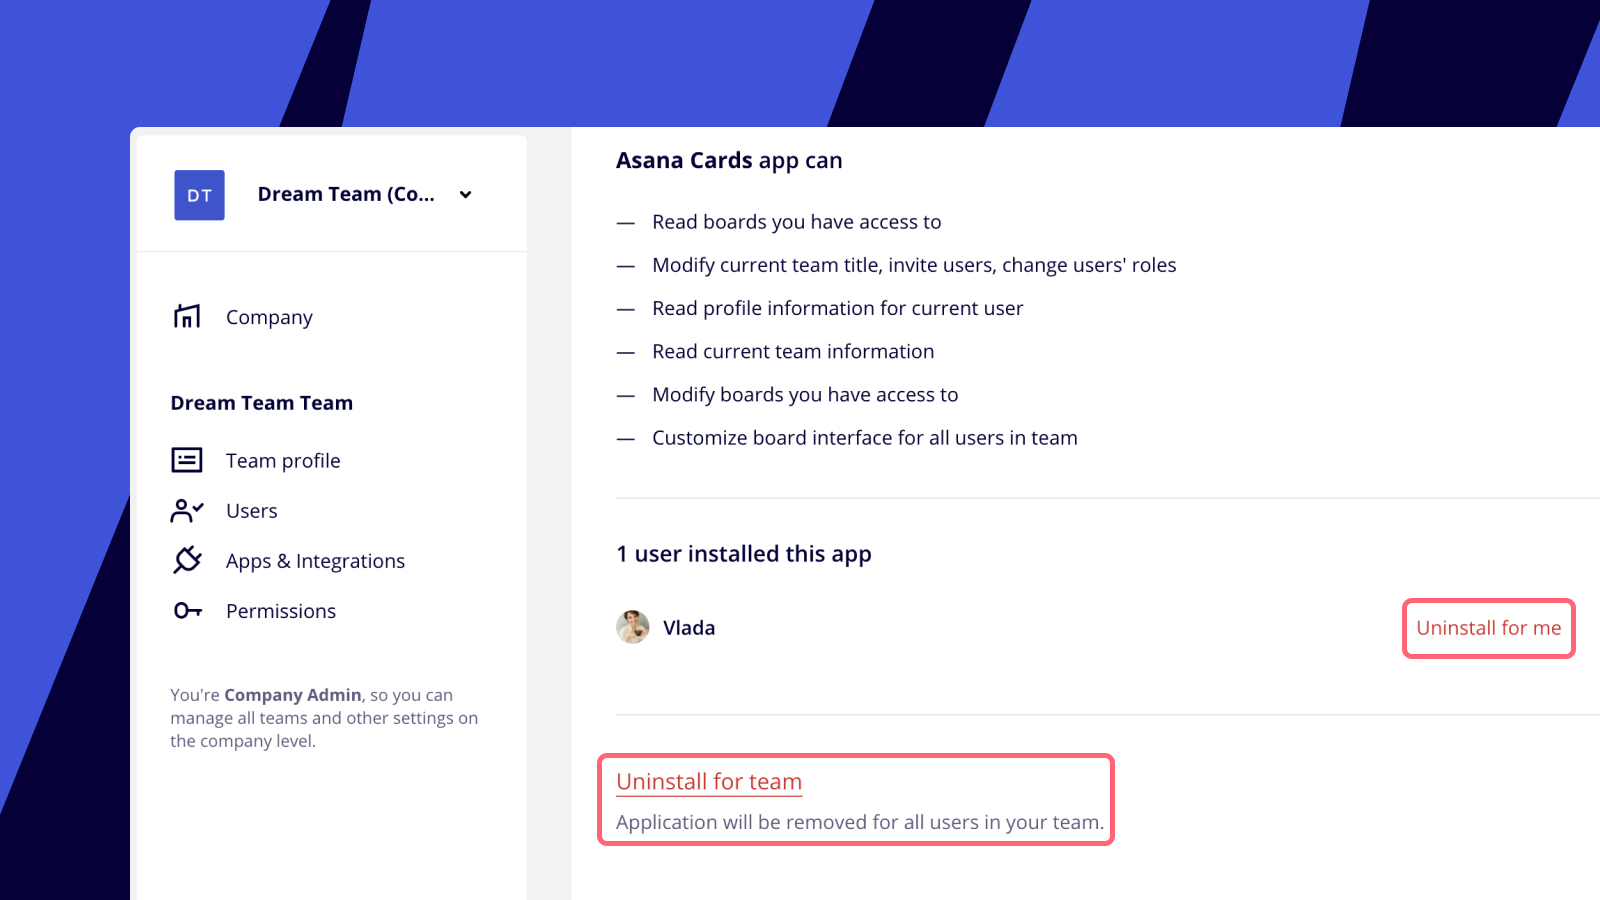The image size is (1600, 900).
Task: Click Vlada's profile photo
Action: click(632, 627)
